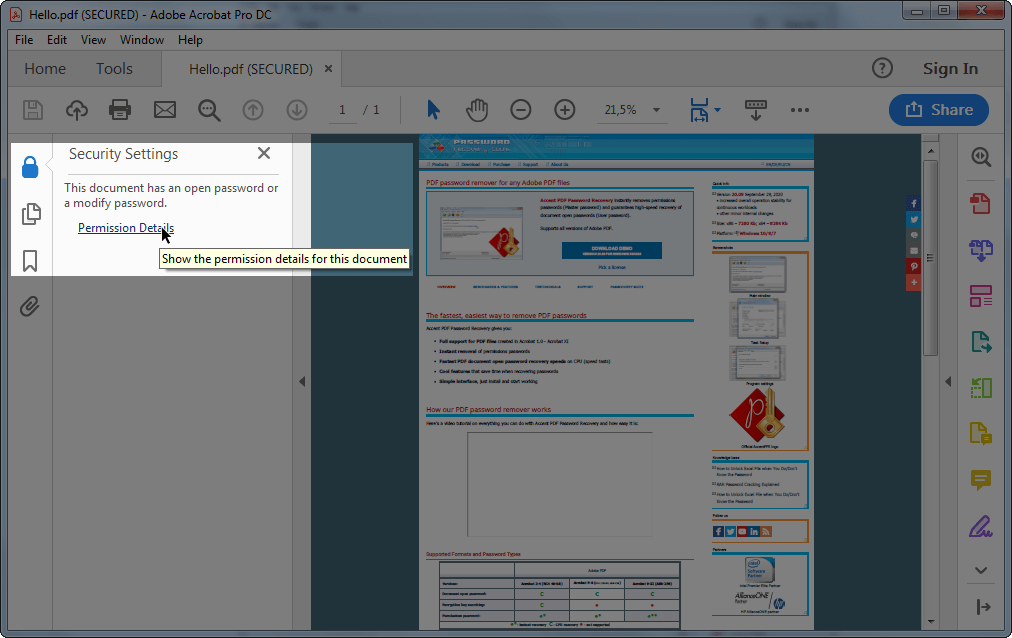1012x638 pixels.
Task: Zoom out with the minus icon
Action: [521, 110]
